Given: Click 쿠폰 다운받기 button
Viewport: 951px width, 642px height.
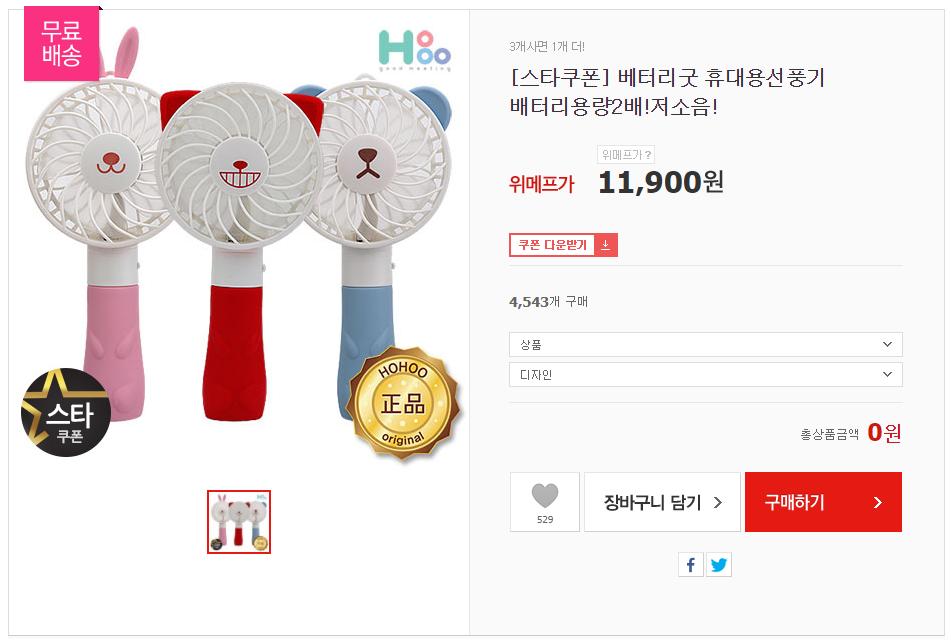Looking at the screenshot, I should [x=563, y=245].
